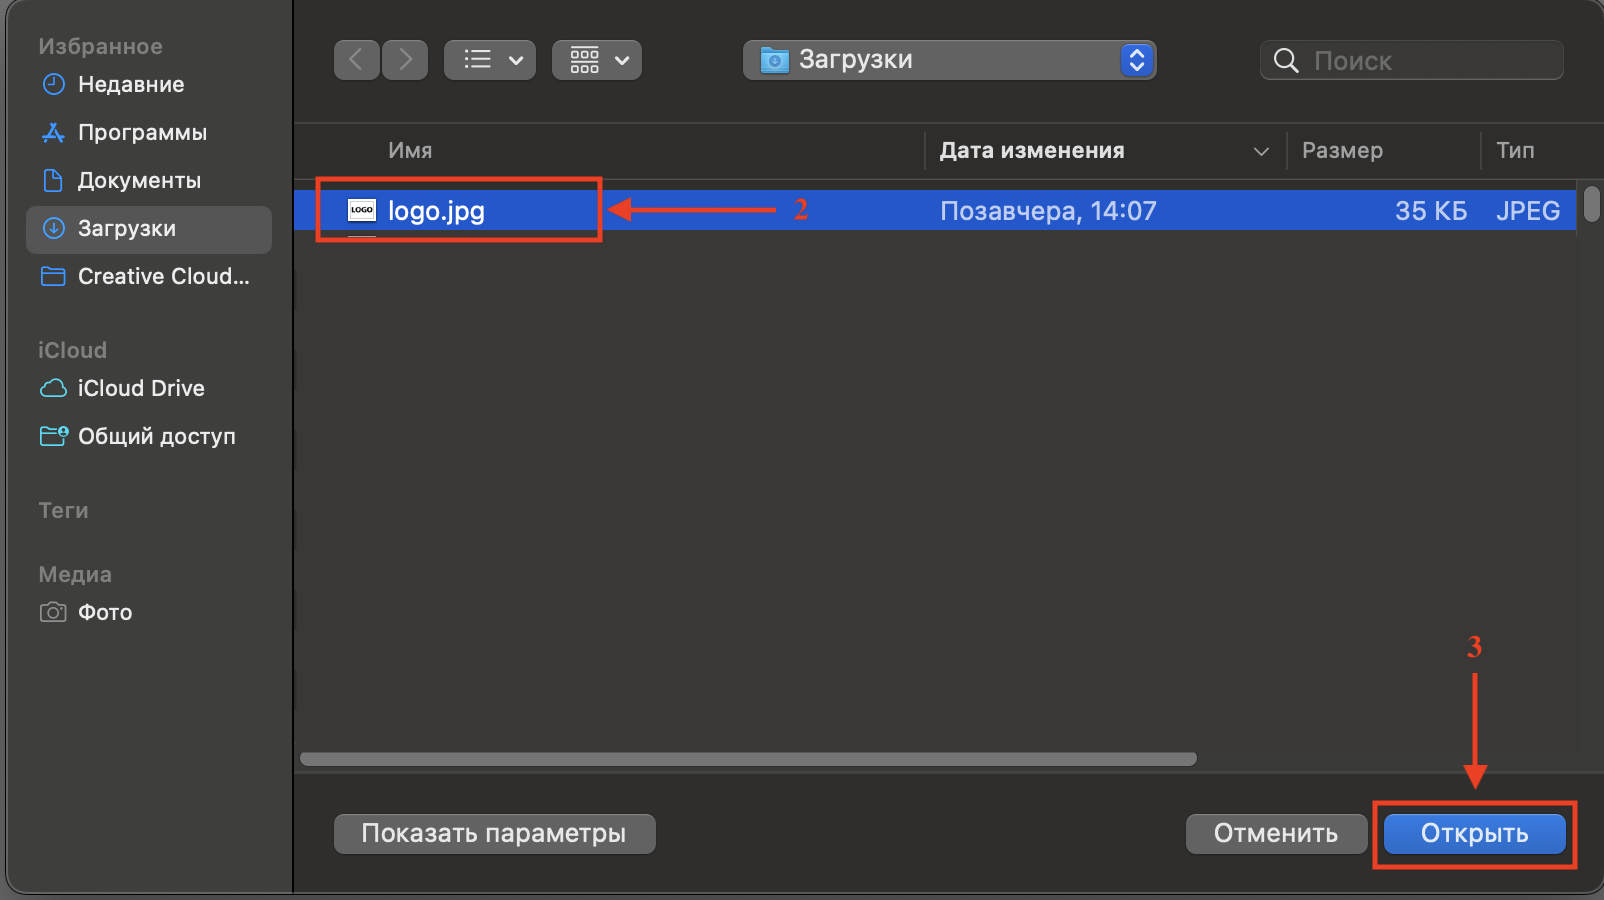Click the vertical scrollbar thumb
Image resolution: width=1604 pixels, height=900 pixels.
[x=1591, y=203]
